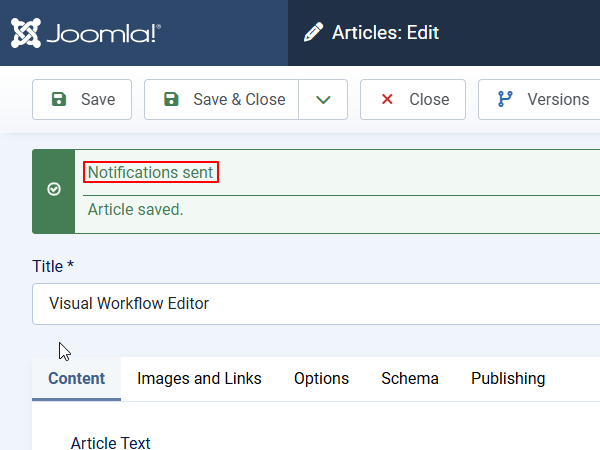This screenshot has height=450, width=600.
Task: Click the Articles: Edit page heading
Action: [386, 33]
